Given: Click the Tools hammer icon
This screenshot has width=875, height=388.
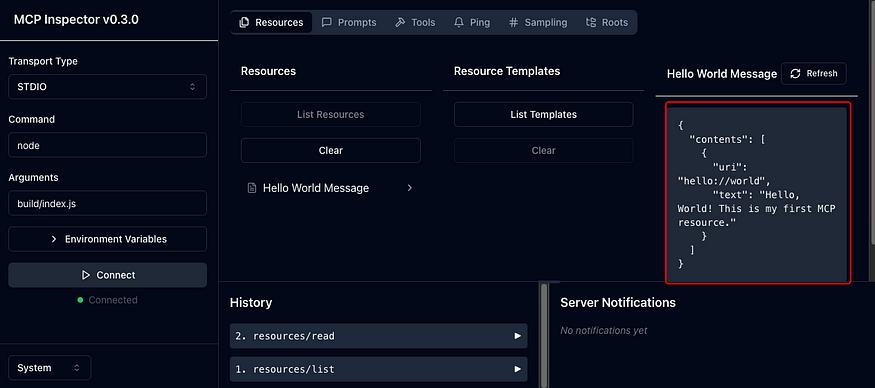Looking at the screenshot, I should pyautogui.click(x=400, y=22).
